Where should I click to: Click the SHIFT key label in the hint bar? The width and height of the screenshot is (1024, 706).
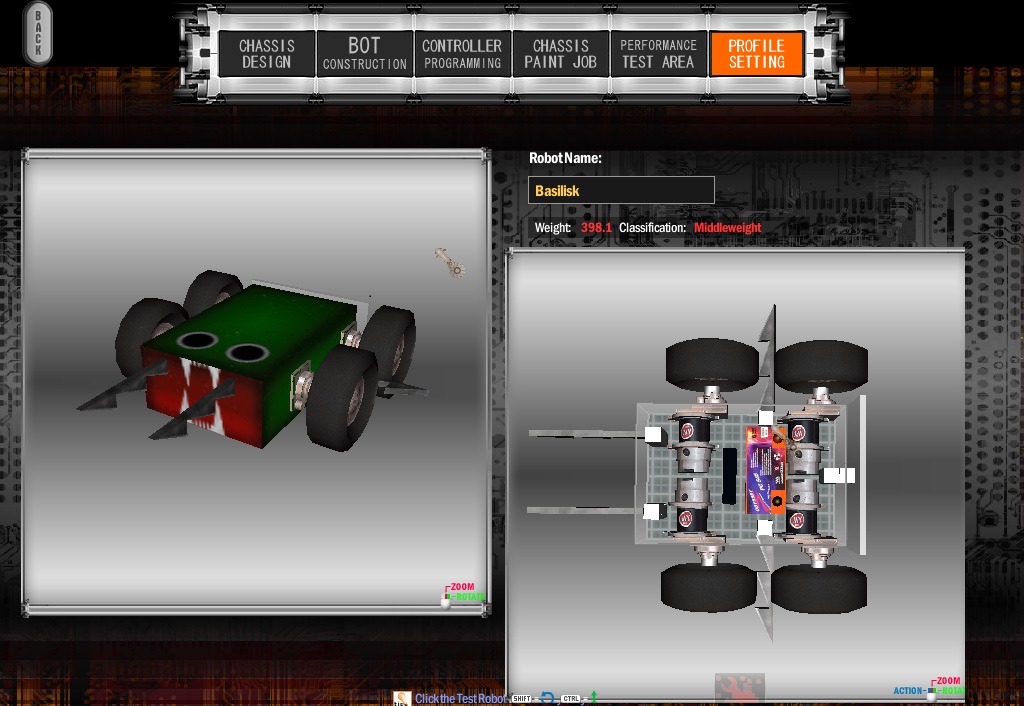521,699
